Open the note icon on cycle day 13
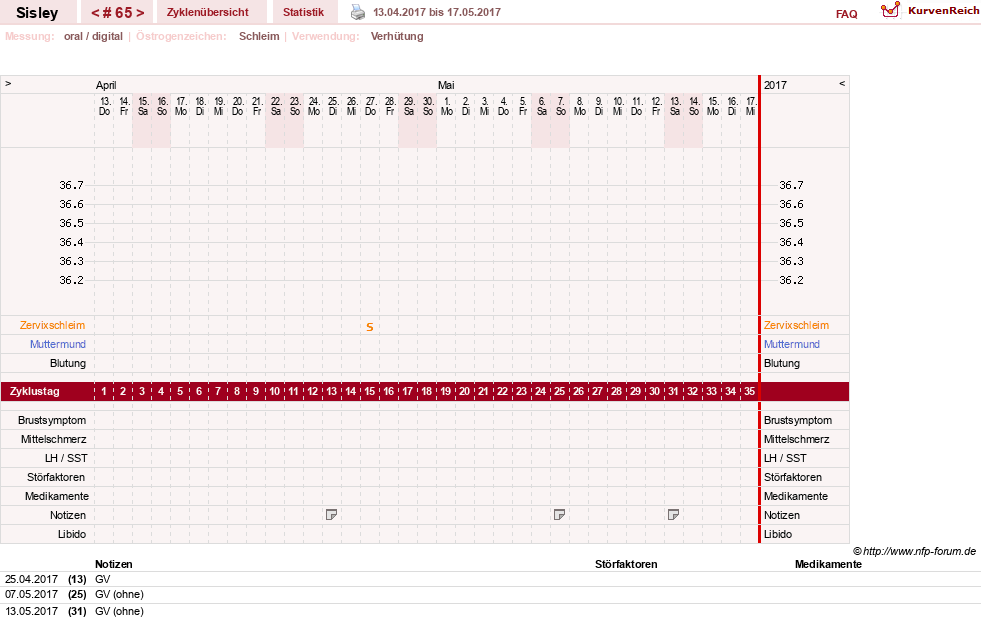This screenshot has height=643, width=981. pyautogui.click(x=332, y=515)
